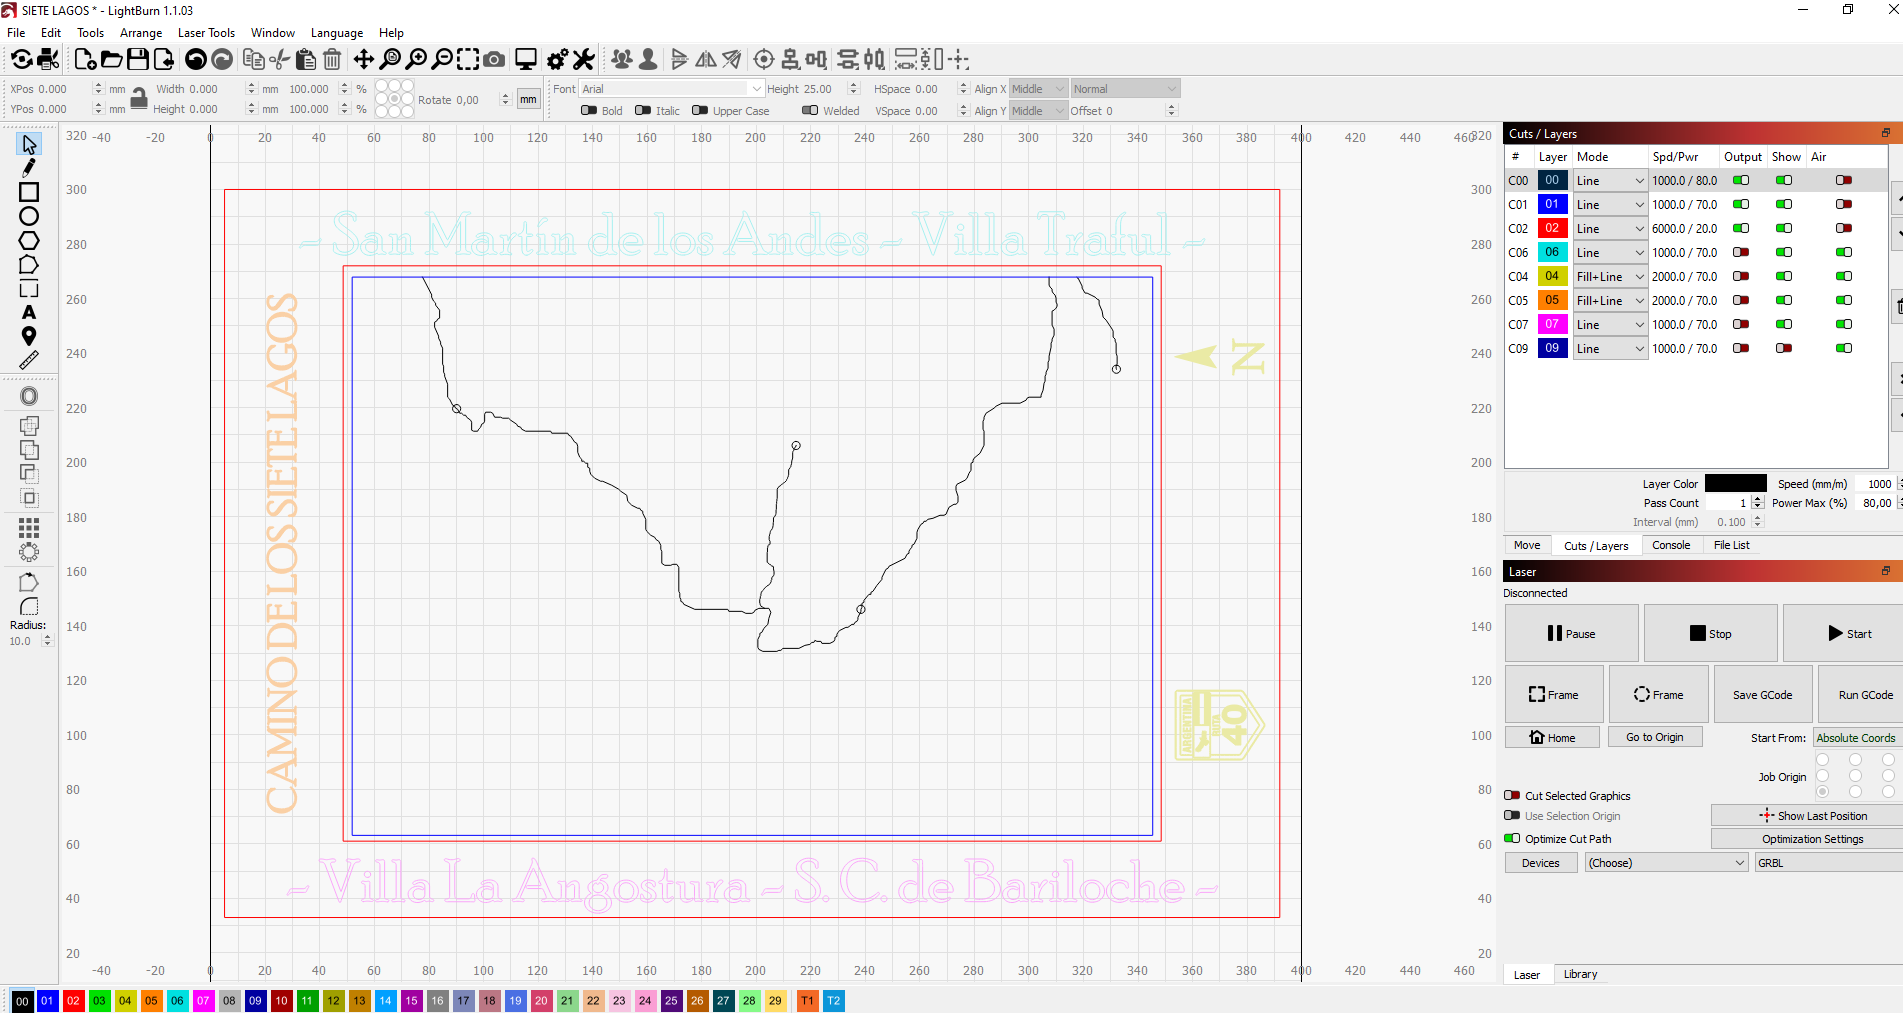The image size is (1903, 1013).
Task: Toggle Output for layer C02
Action: 1742,228
